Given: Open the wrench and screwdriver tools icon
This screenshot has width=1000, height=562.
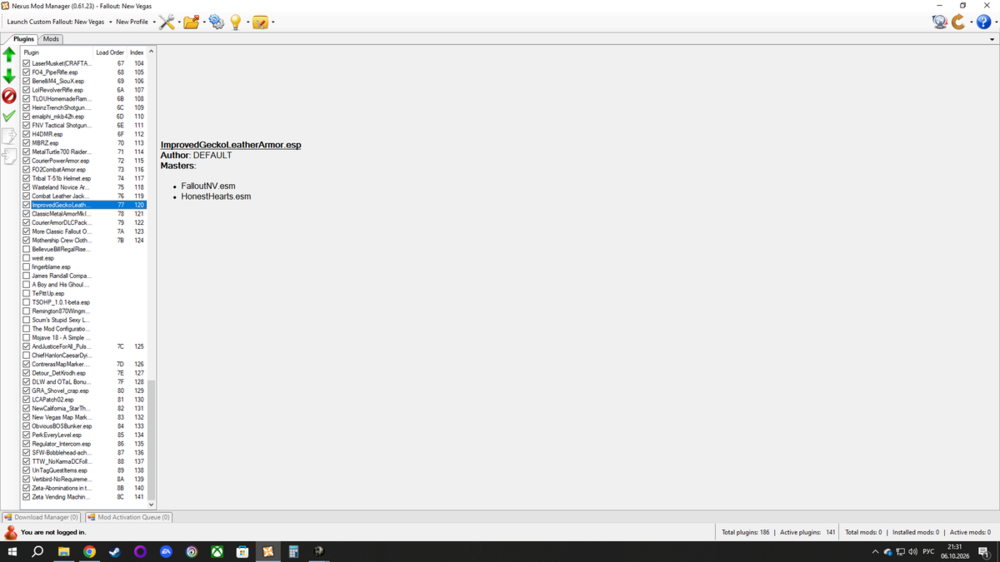Looking at the screenshot, I should 166,22.
